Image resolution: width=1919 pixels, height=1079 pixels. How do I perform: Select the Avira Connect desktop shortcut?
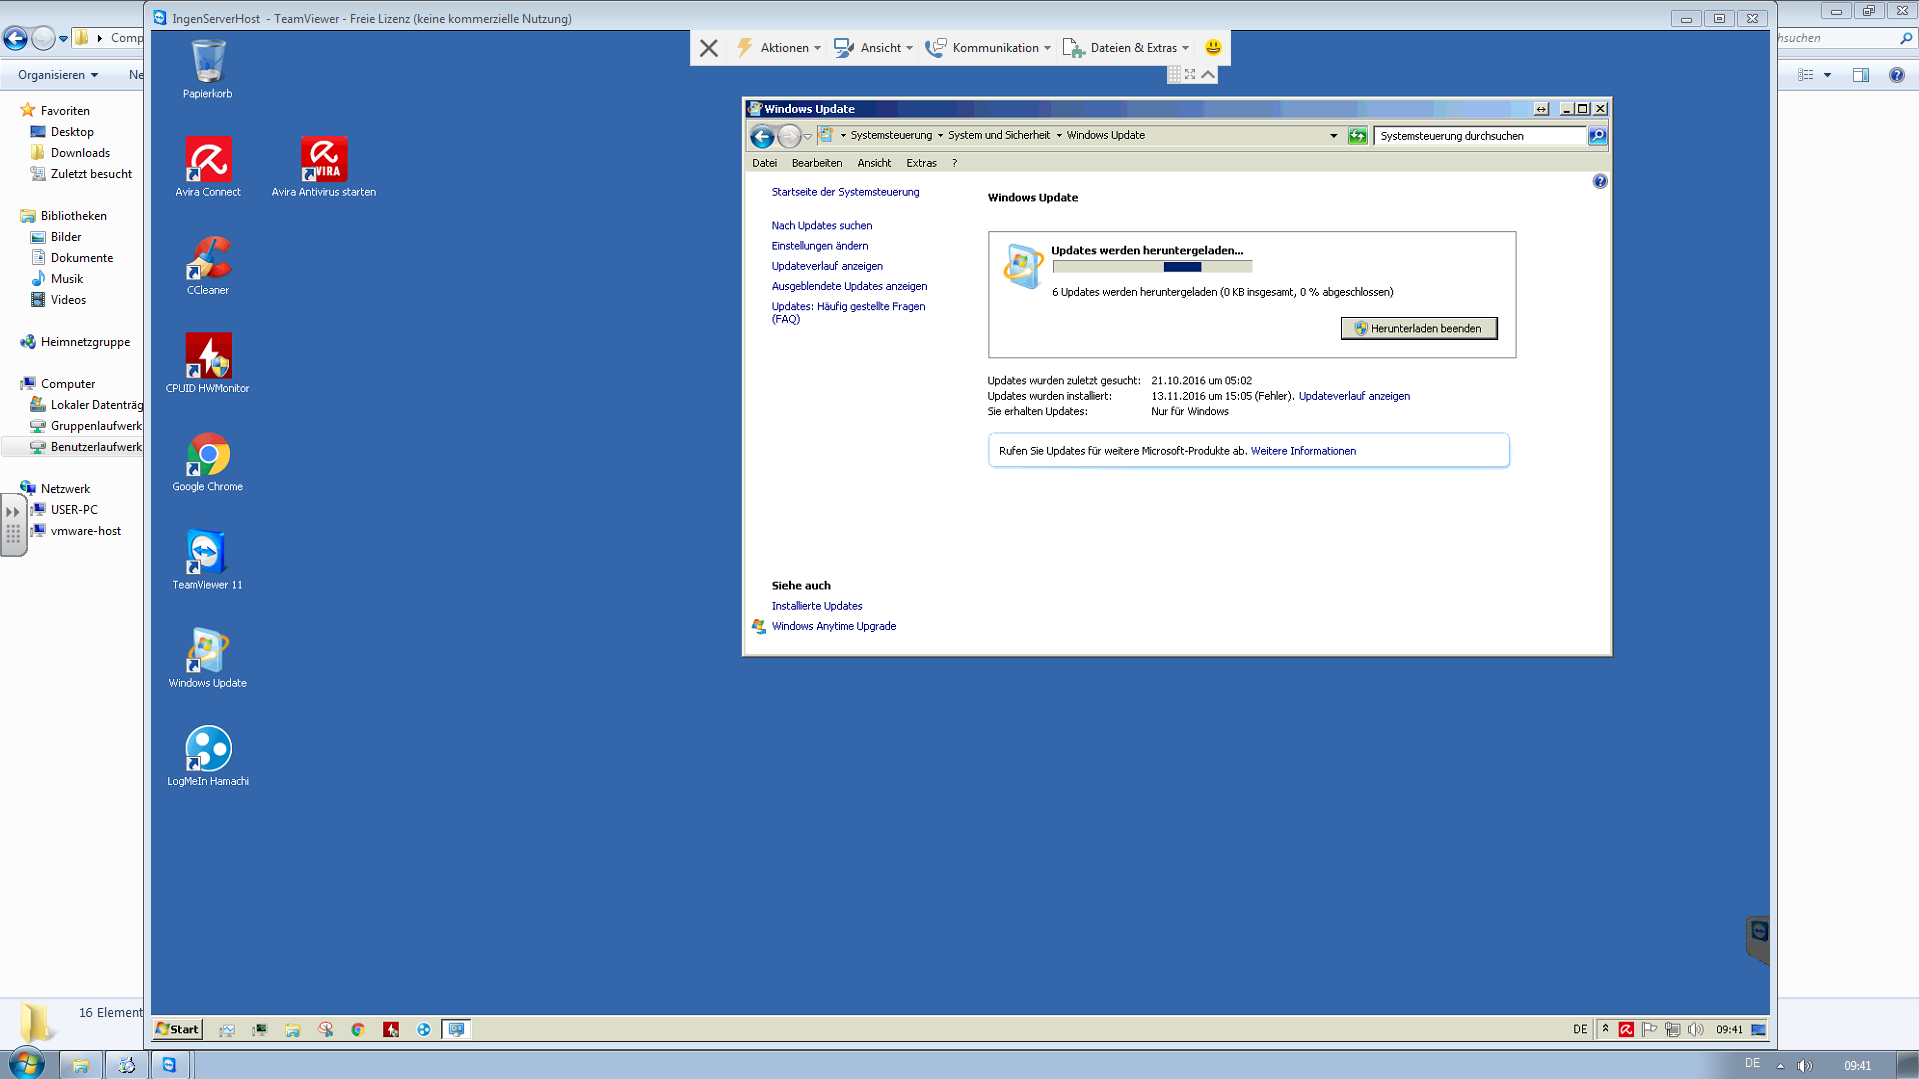pos(207,166)
